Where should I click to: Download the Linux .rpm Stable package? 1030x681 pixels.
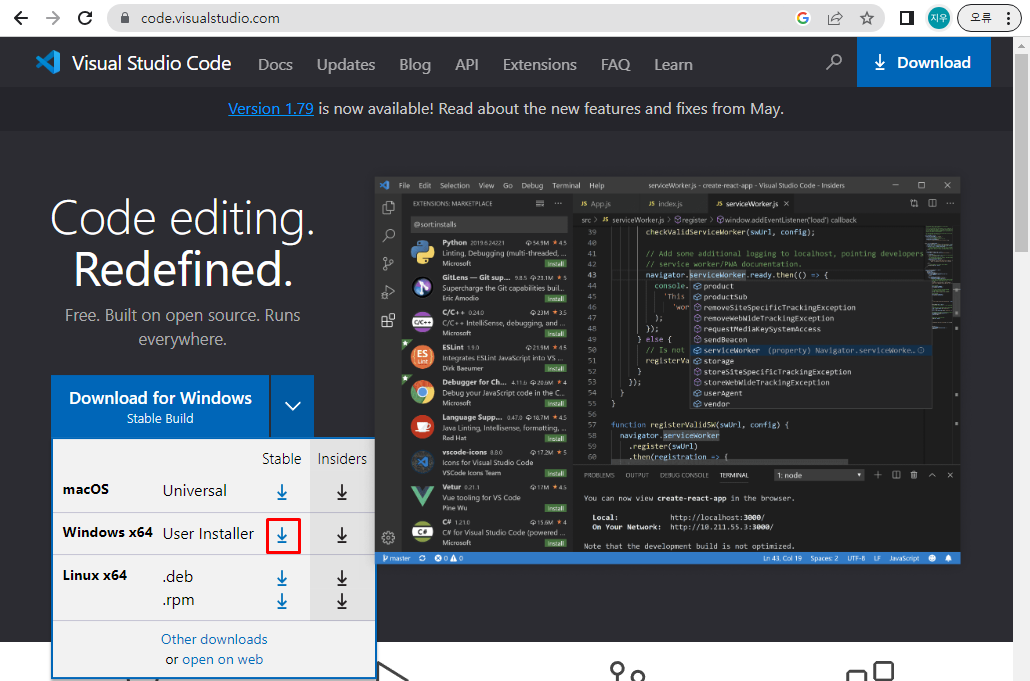tap(282, 601)
